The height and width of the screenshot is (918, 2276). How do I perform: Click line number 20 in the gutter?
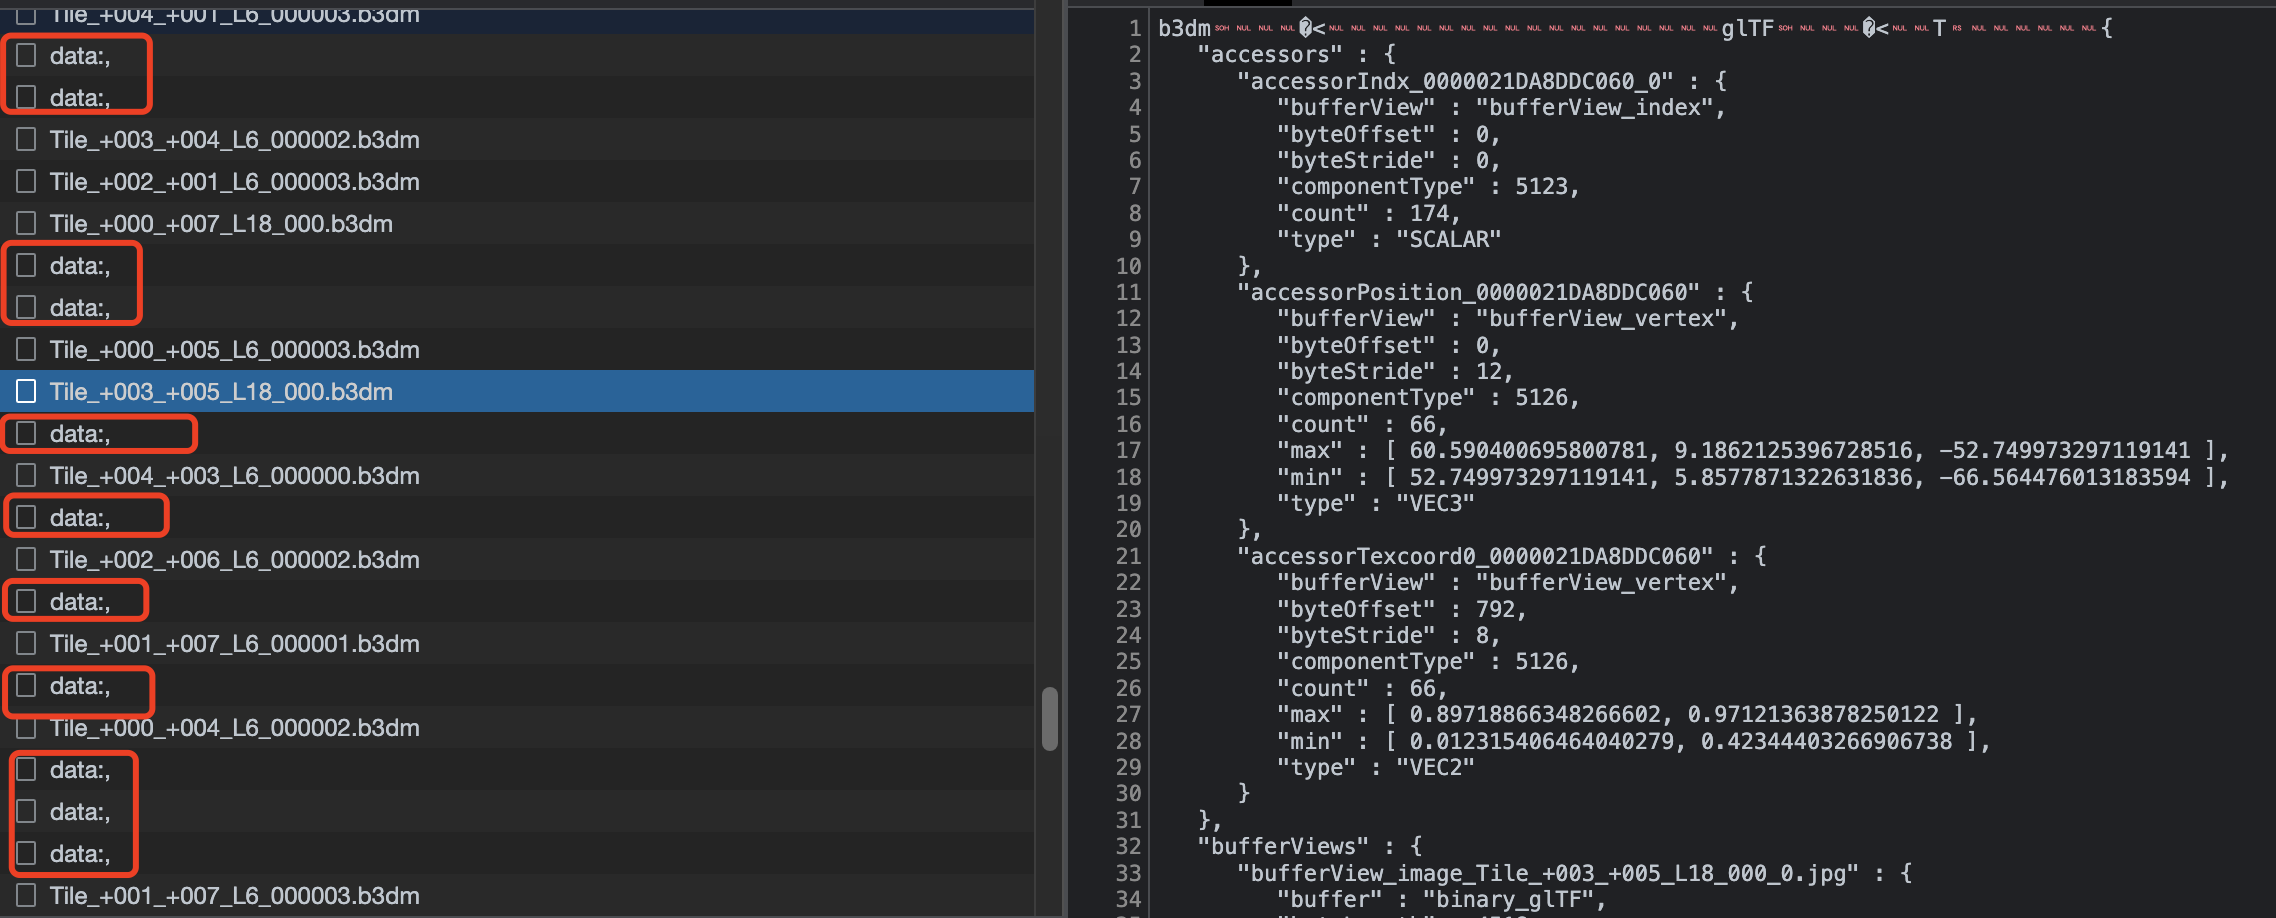1128,529
